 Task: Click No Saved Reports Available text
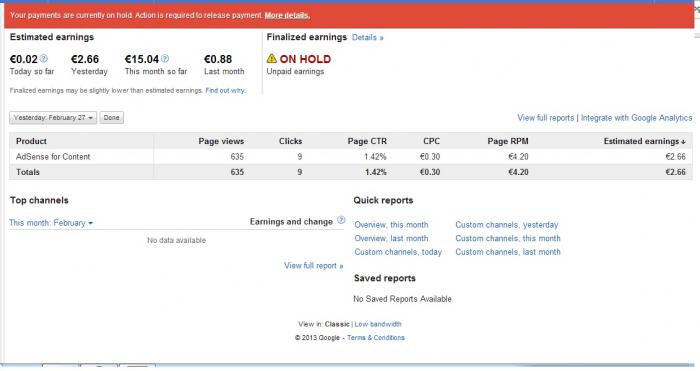coord(402,299)
